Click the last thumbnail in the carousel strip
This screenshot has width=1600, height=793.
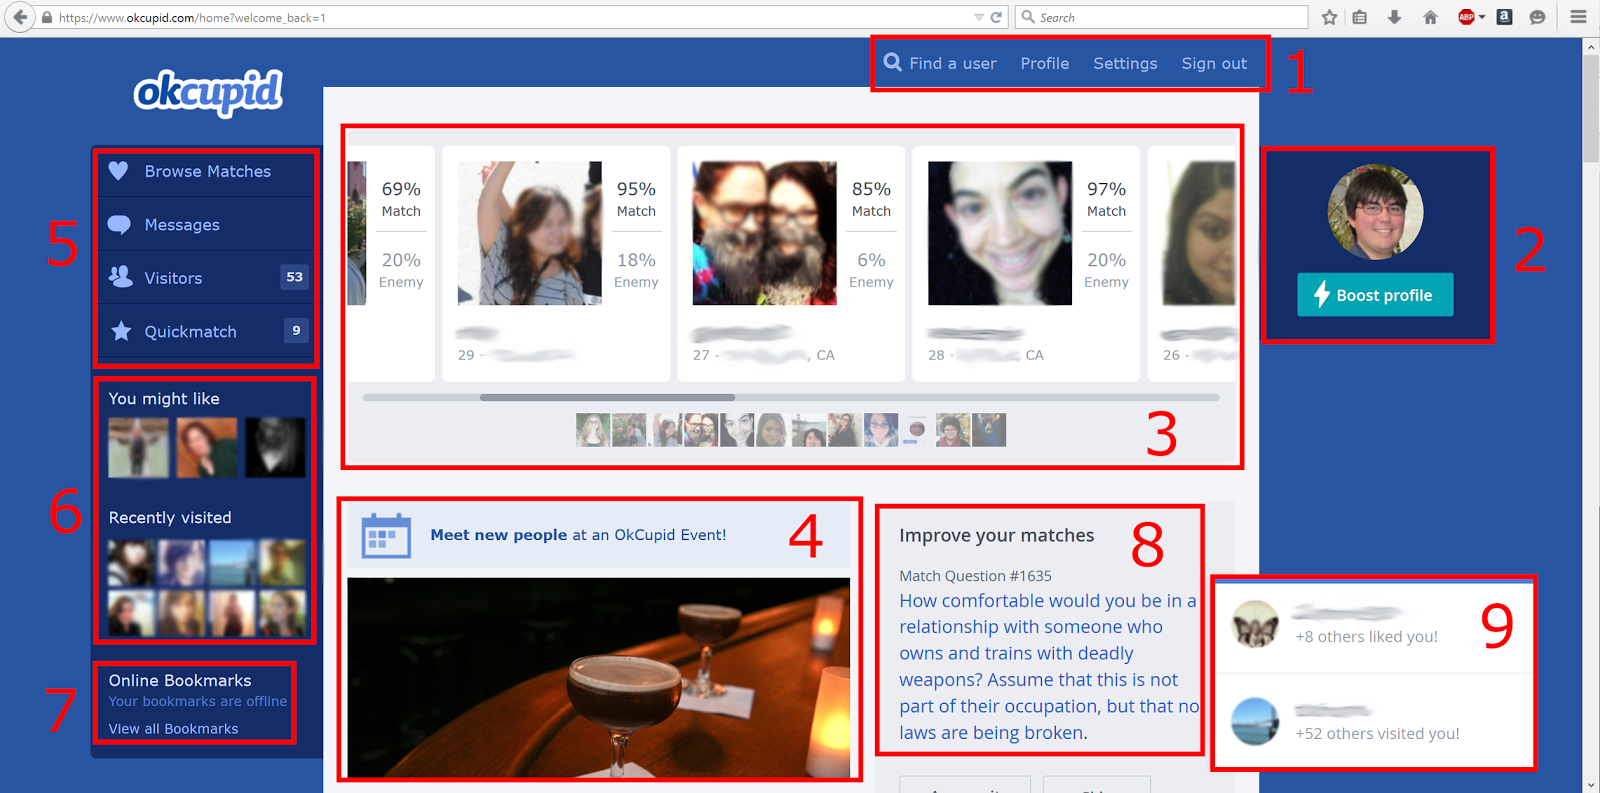[989, 430]
